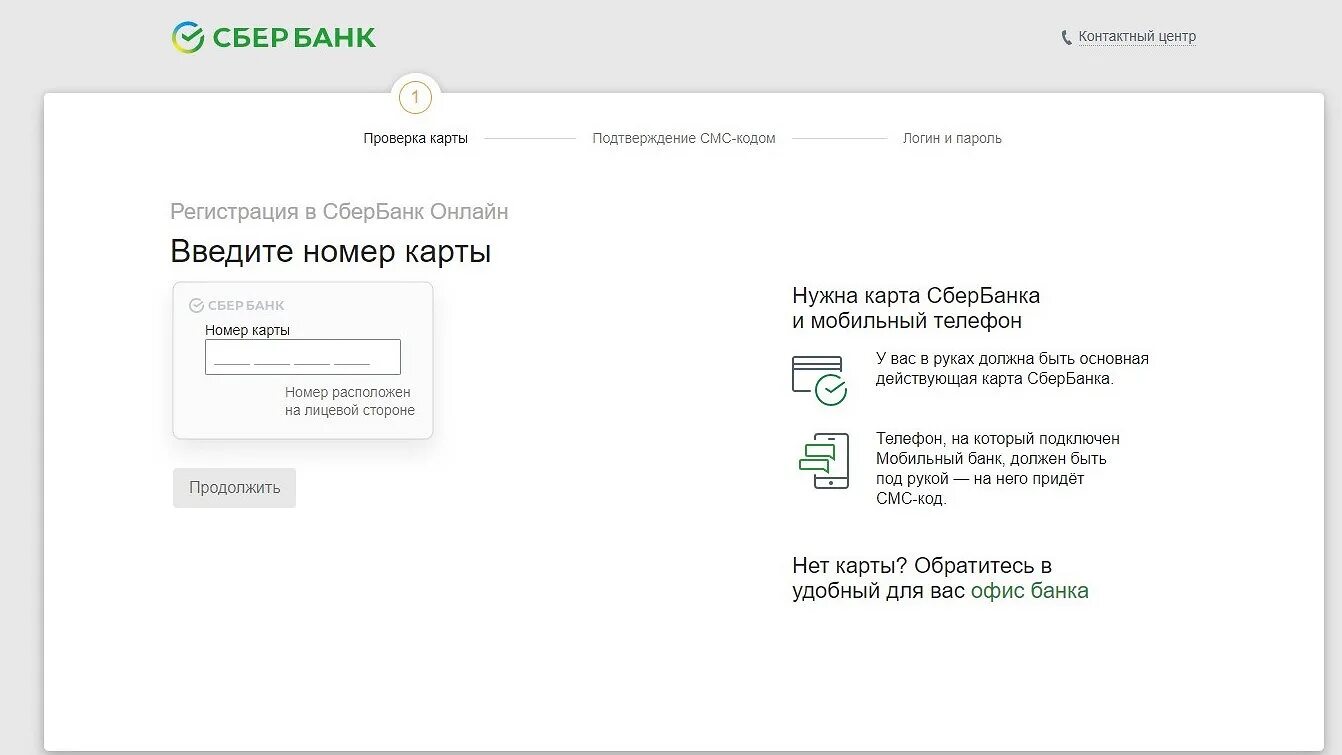The image size is (1342, 755).
Task: Click the Продолжить button
Action: click(x=234, y=488)
